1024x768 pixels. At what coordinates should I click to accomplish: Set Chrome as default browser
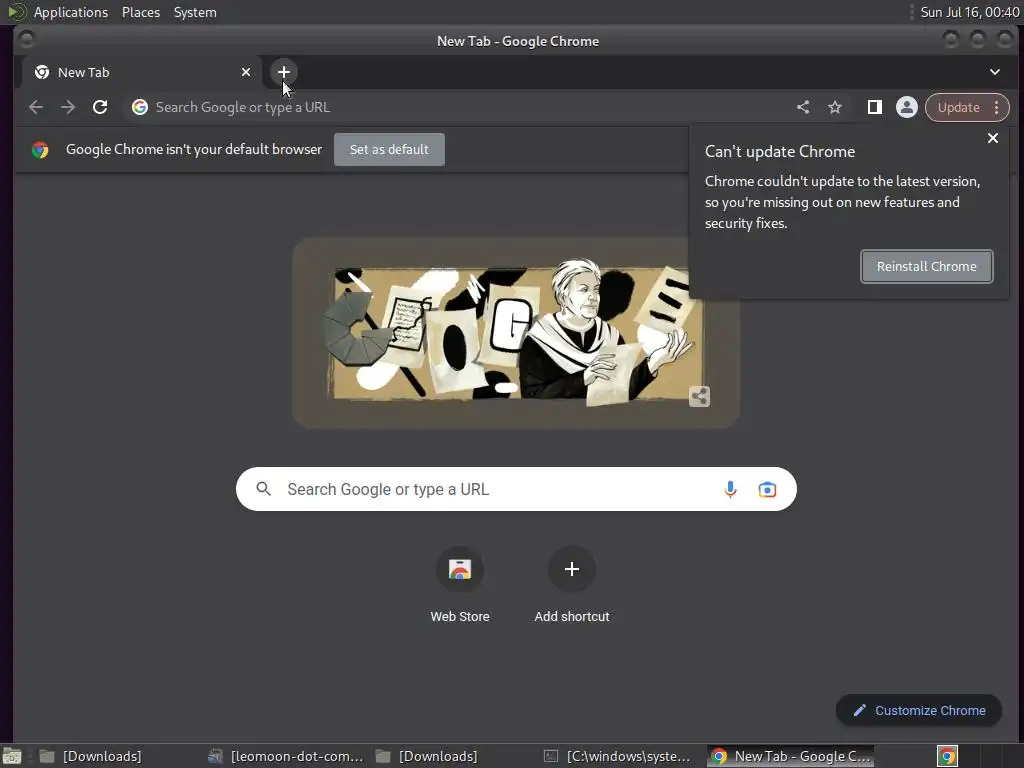[389, 150]
